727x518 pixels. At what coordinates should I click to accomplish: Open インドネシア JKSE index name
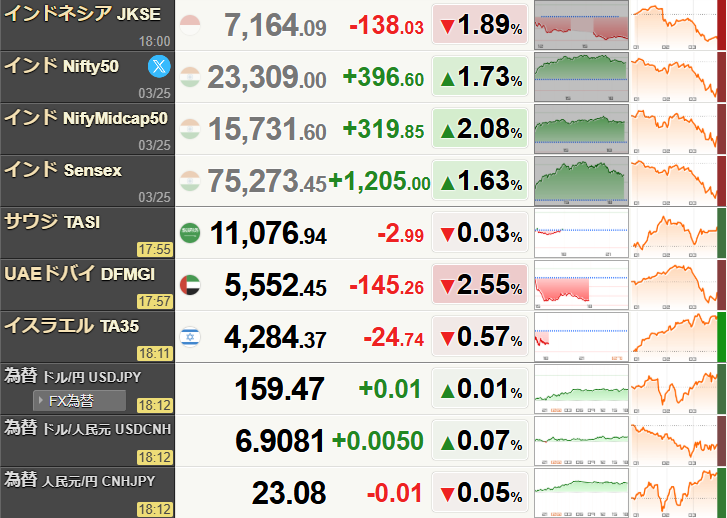[83, 14]
